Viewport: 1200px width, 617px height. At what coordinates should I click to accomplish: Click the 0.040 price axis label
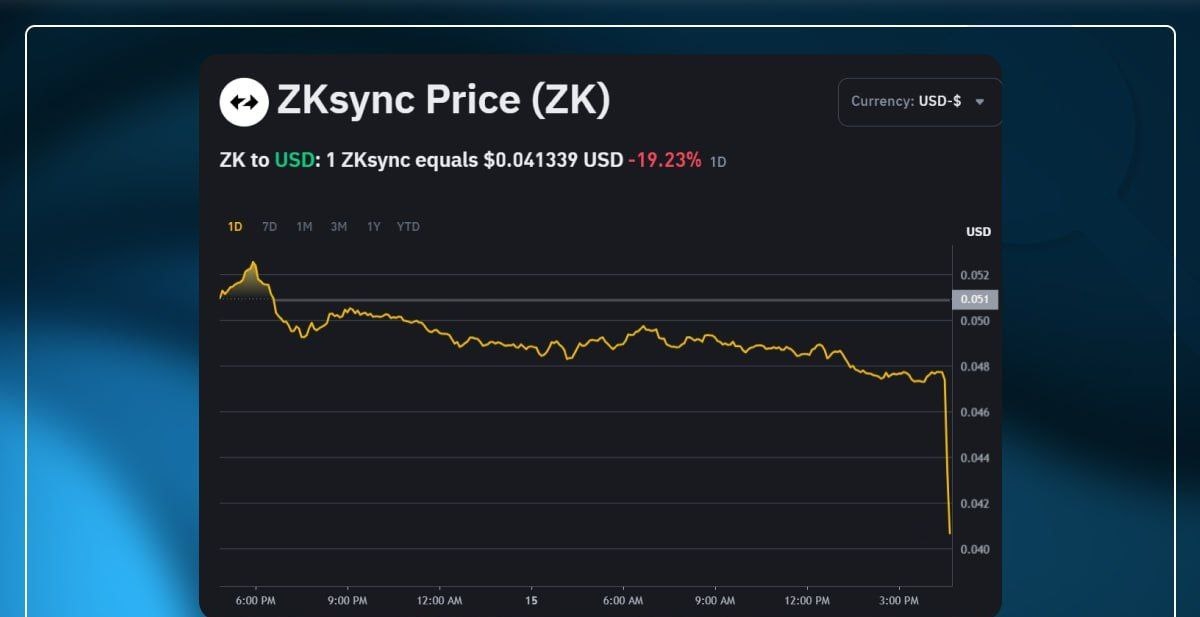coord(974,550)
